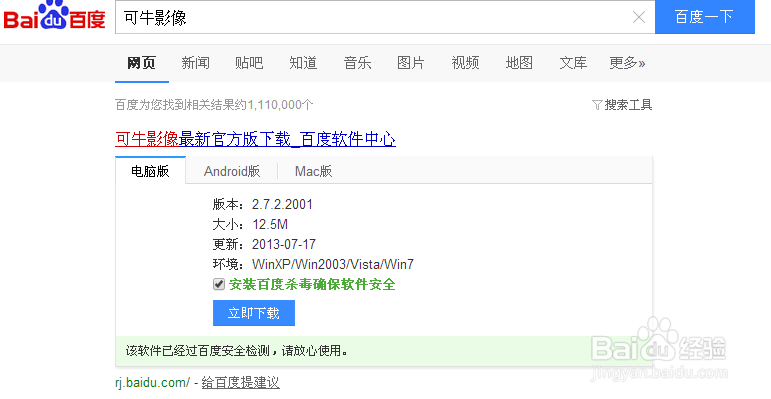Click result count text 百度为您找到相关结果约1,110,000个
771x399 pixels.
pos(214,105)
